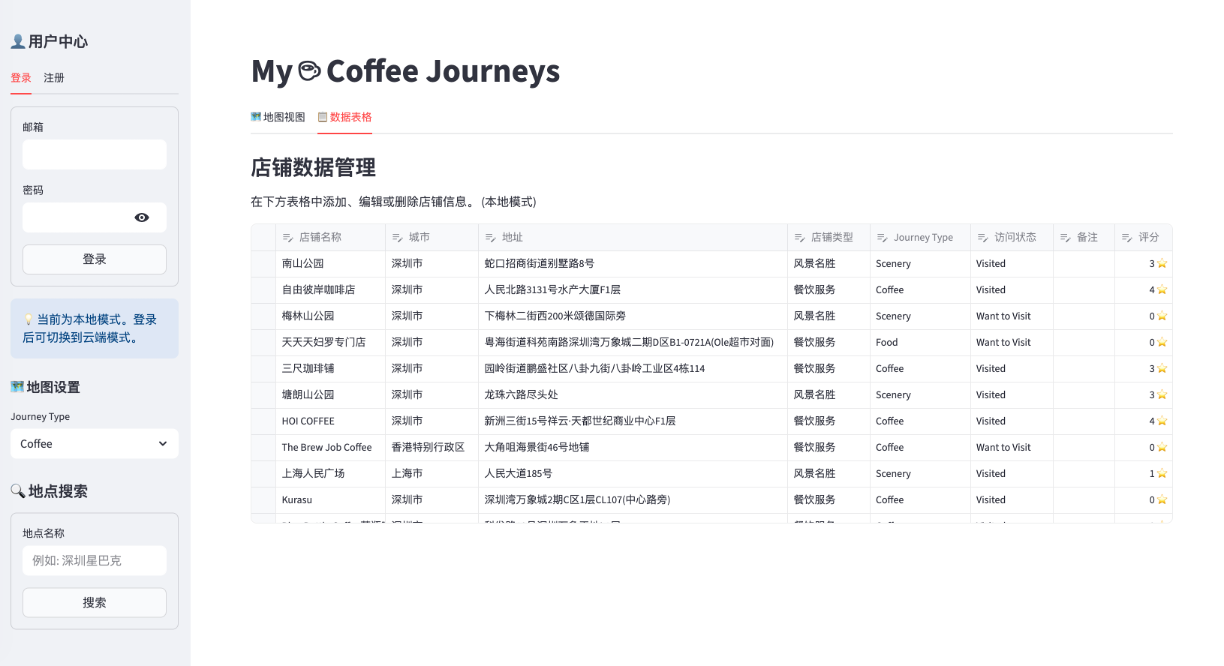Click the 地点名称 search input field
Screen dimensions: 1224x666
94,561
